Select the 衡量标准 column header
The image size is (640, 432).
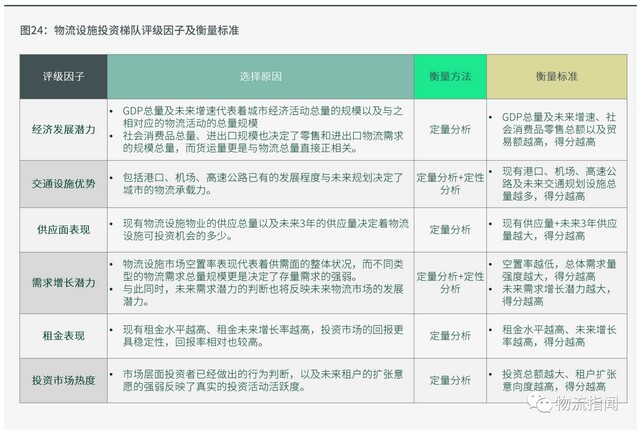coord(559,76)
